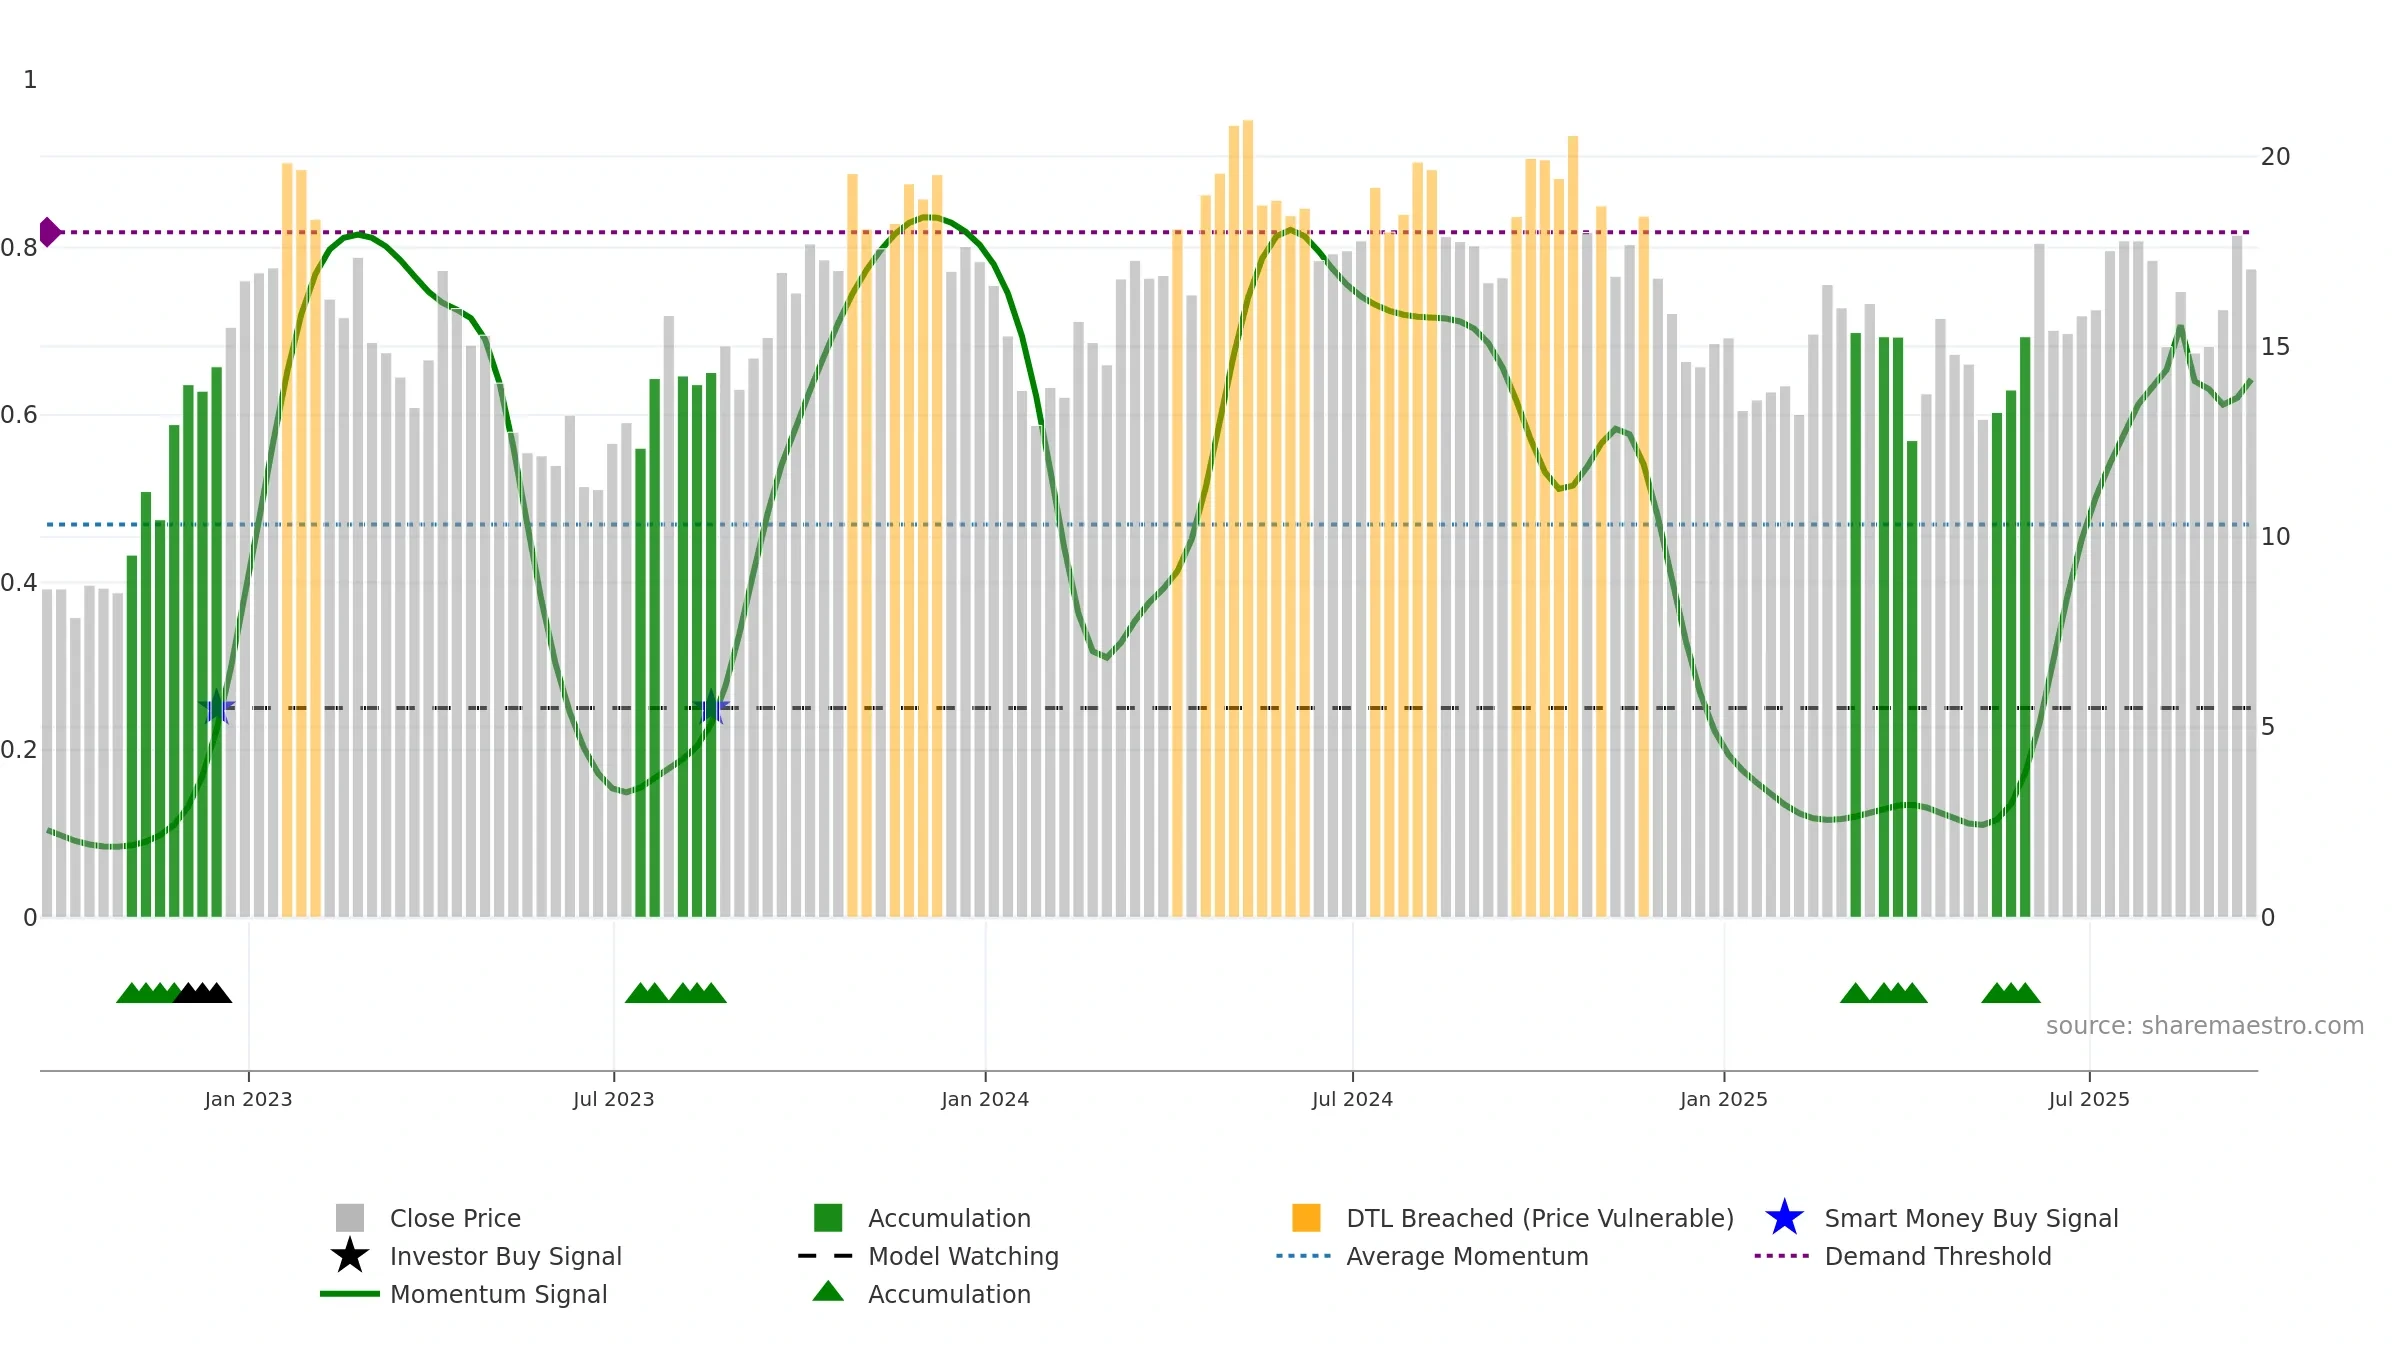Viewport: 2400px width, 1350px height.
Task: Click the green Accumulation square legend icon
Action: (828, 1218)
